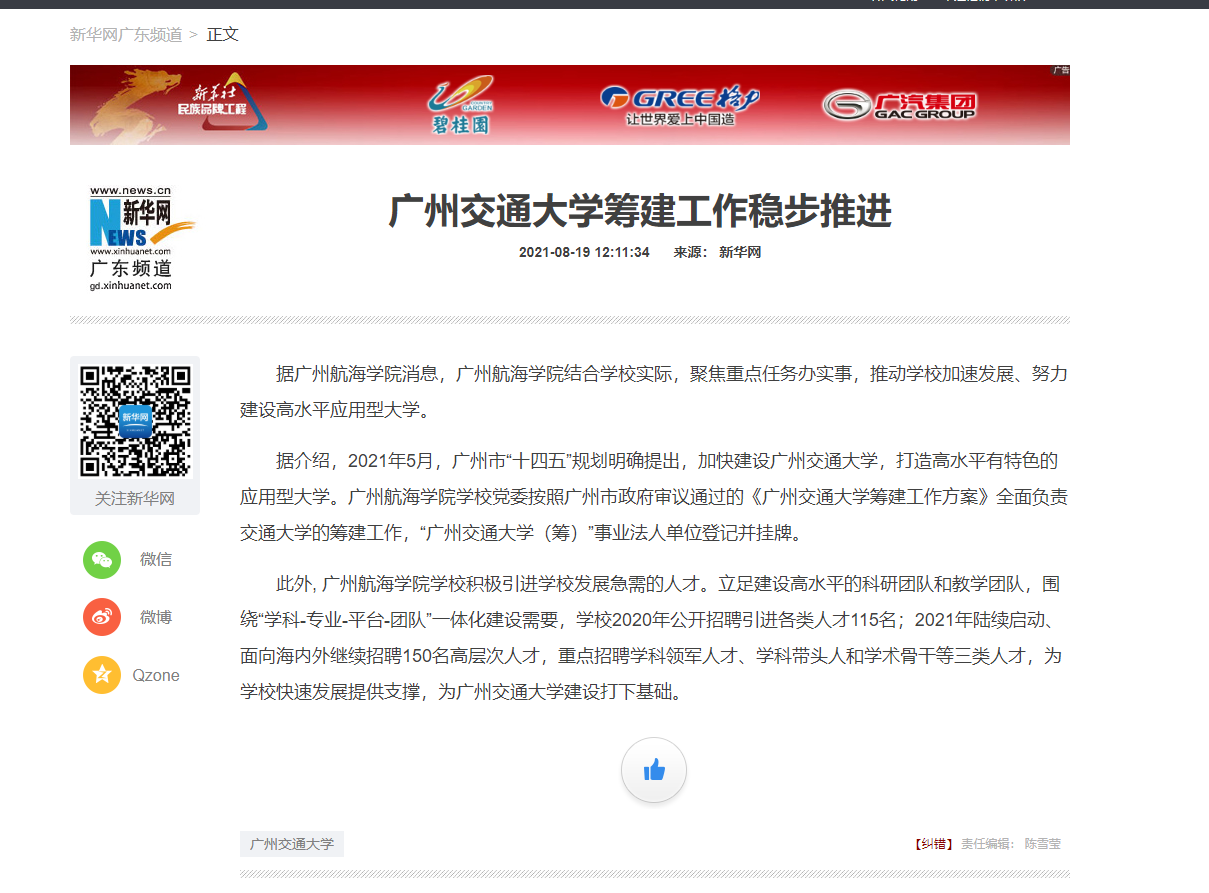Click the 微信 share label
This screenshot has width=1209, height=893.
156,559
